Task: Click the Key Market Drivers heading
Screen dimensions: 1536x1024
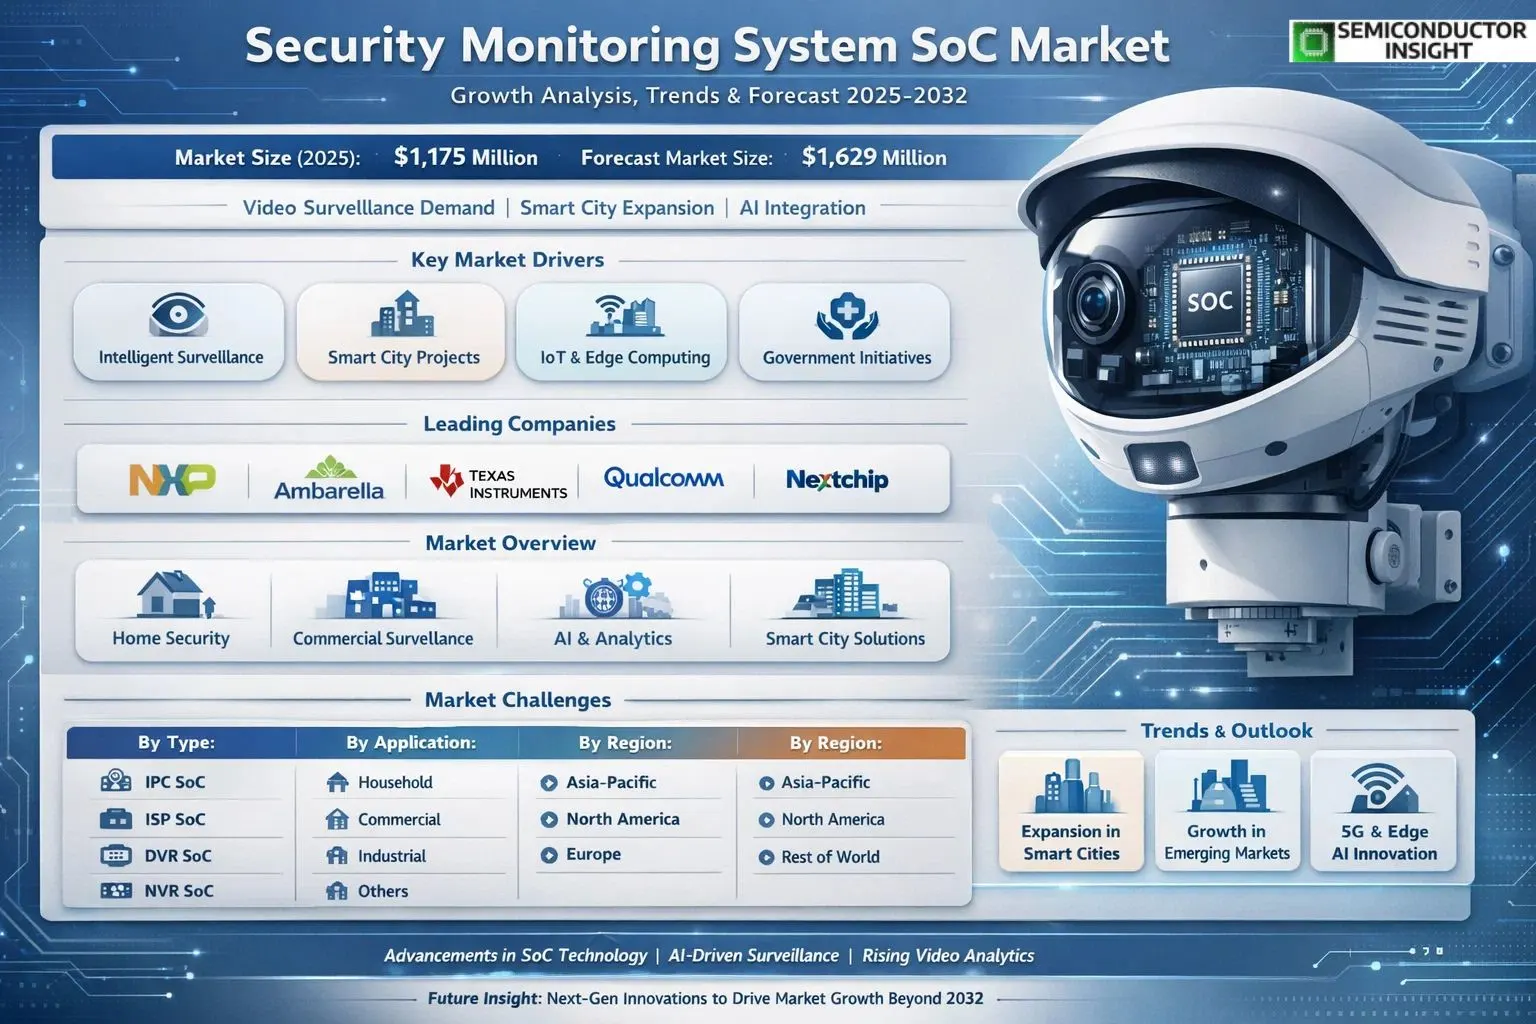Action: click(x=508, y=260)
